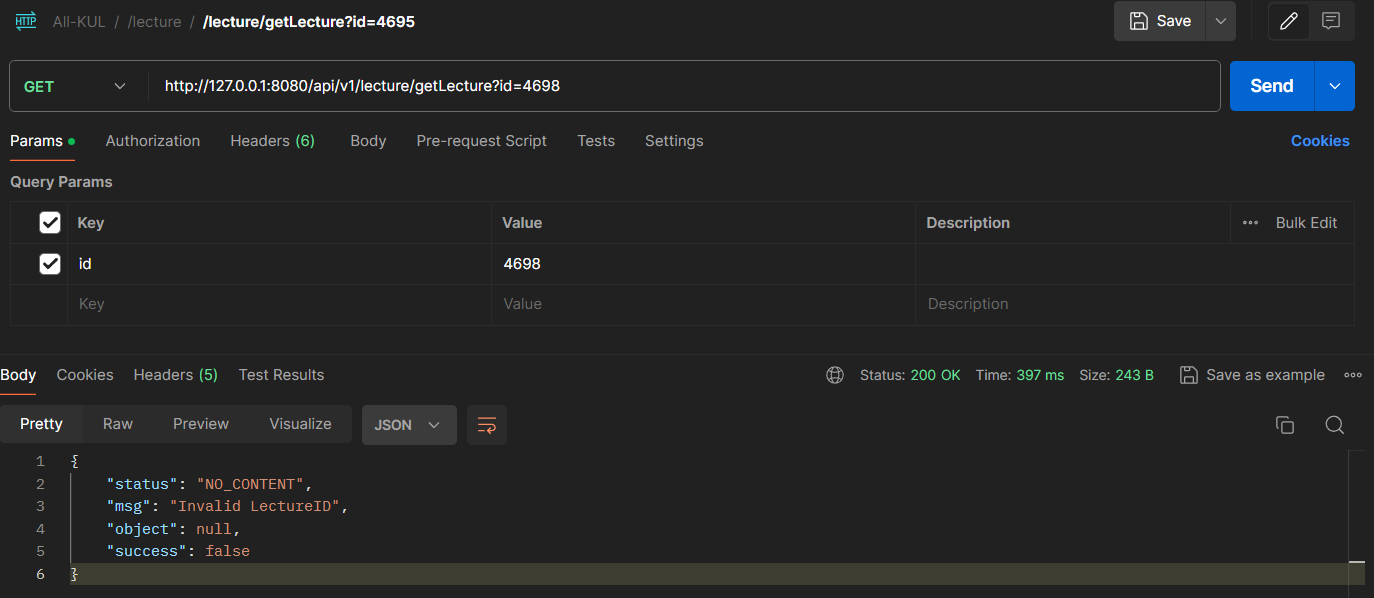Screen dimensions: 1374x598
Task: Copy response body with copy icon
Action: tap(1285, 425)
